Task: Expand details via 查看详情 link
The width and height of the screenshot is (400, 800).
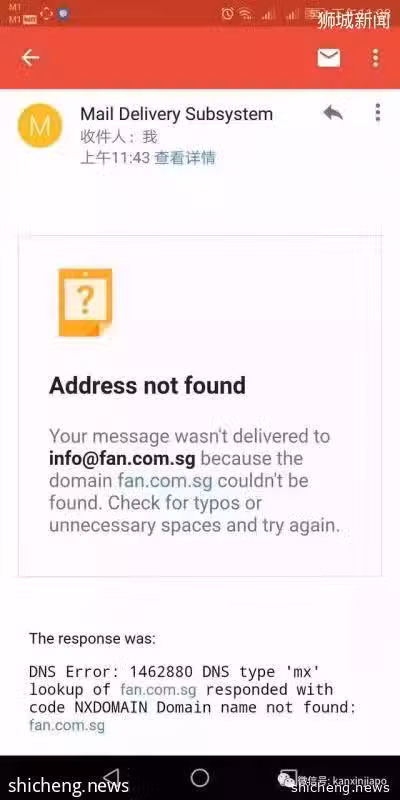Action: [x=185, y=158]
